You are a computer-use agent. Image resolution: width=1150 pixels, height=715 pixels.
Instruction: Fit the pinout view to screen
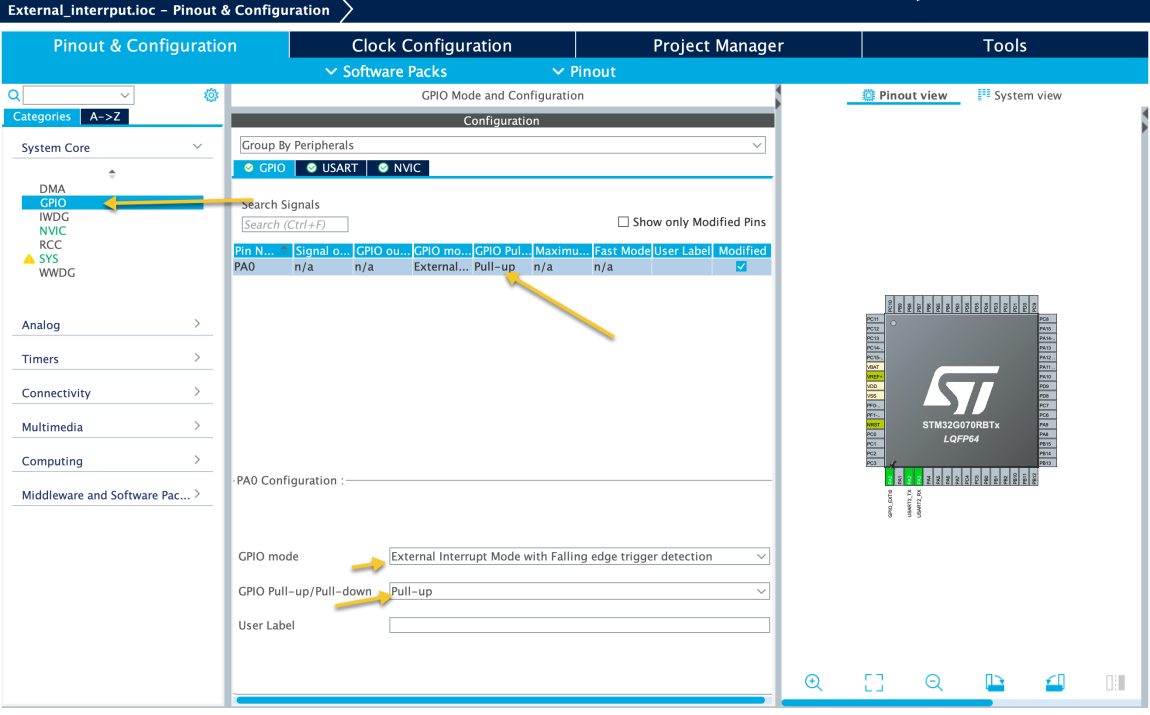click(x=874, y=682)
